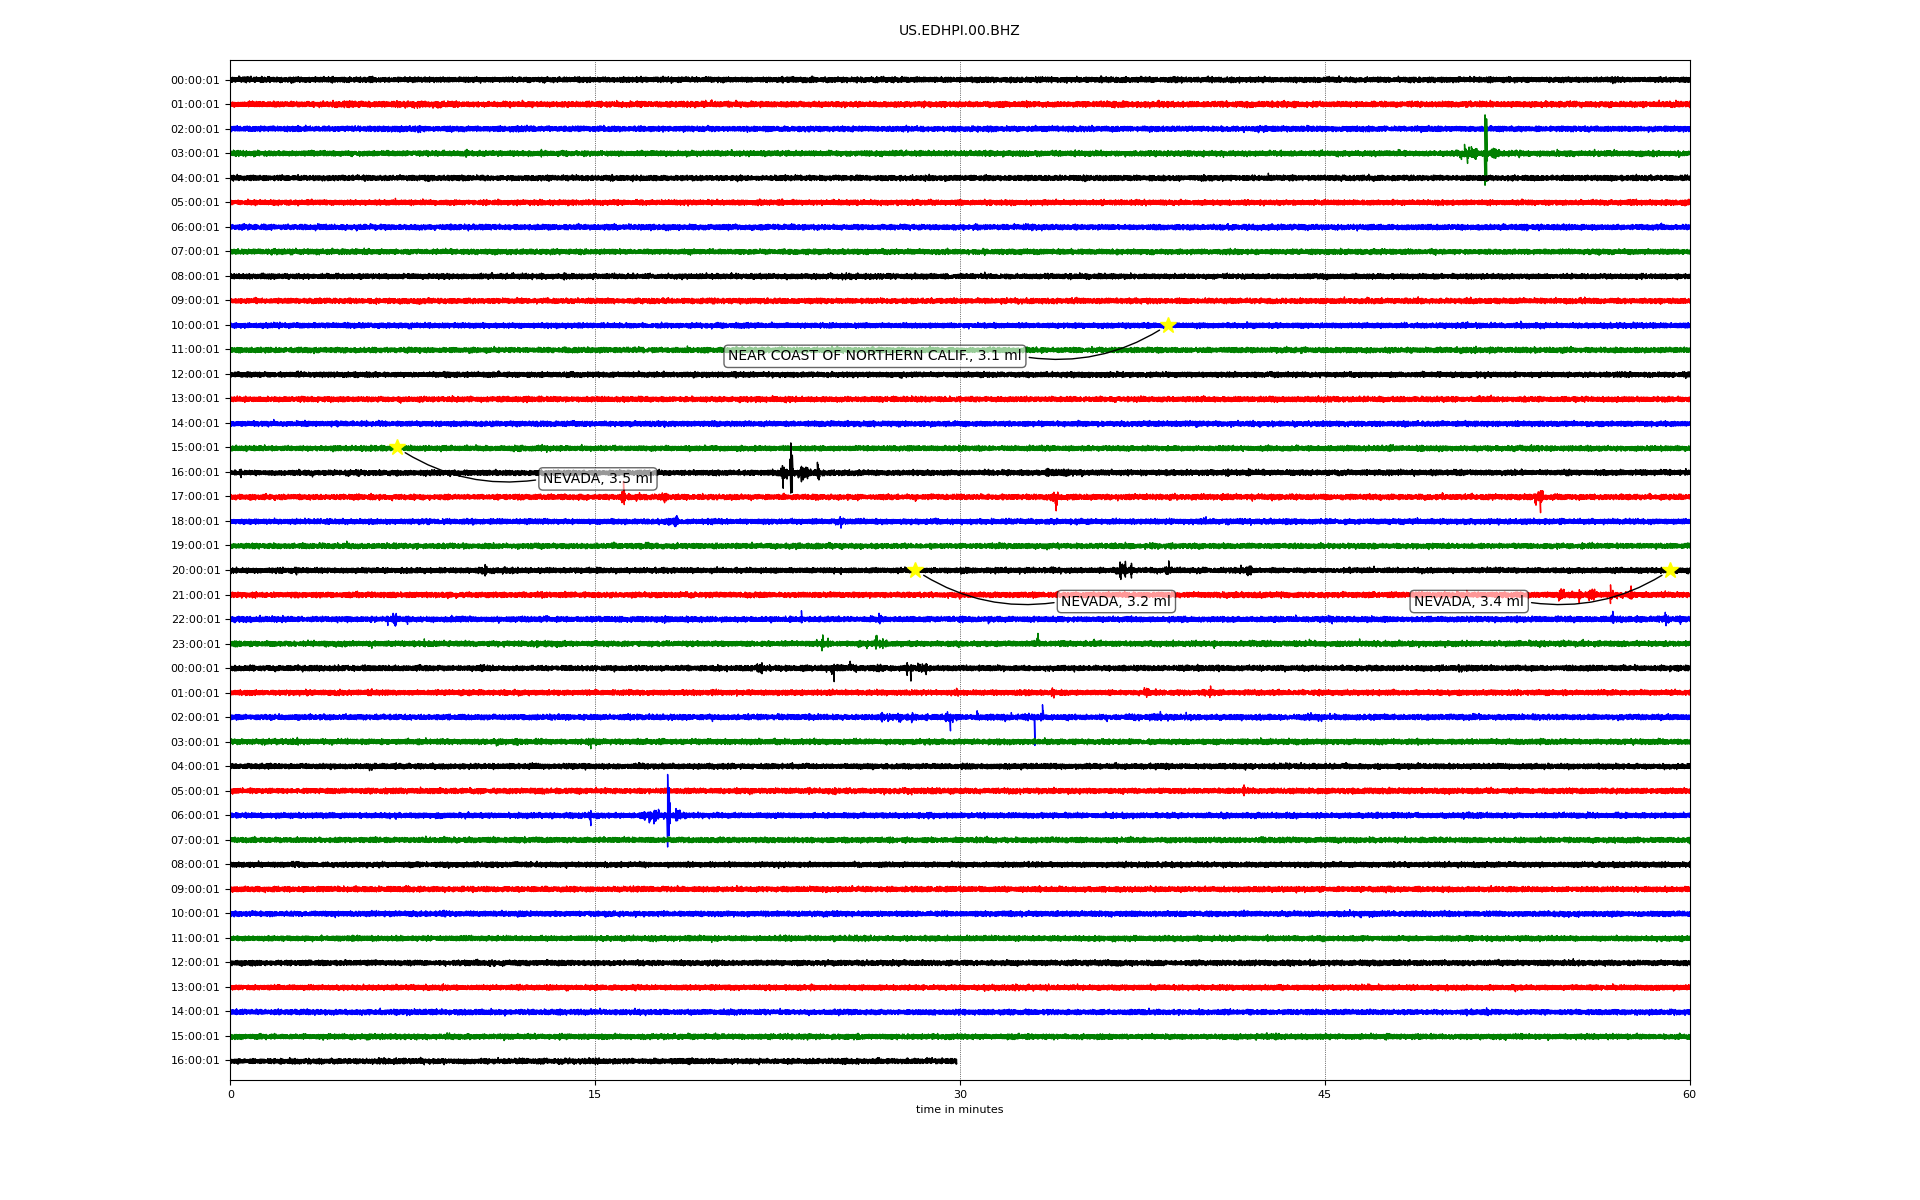This screenshot has height=1200, width=1920.
Task: Click the NEVADA, 3.2 ml annotation label
Action: click(1115, 602)
